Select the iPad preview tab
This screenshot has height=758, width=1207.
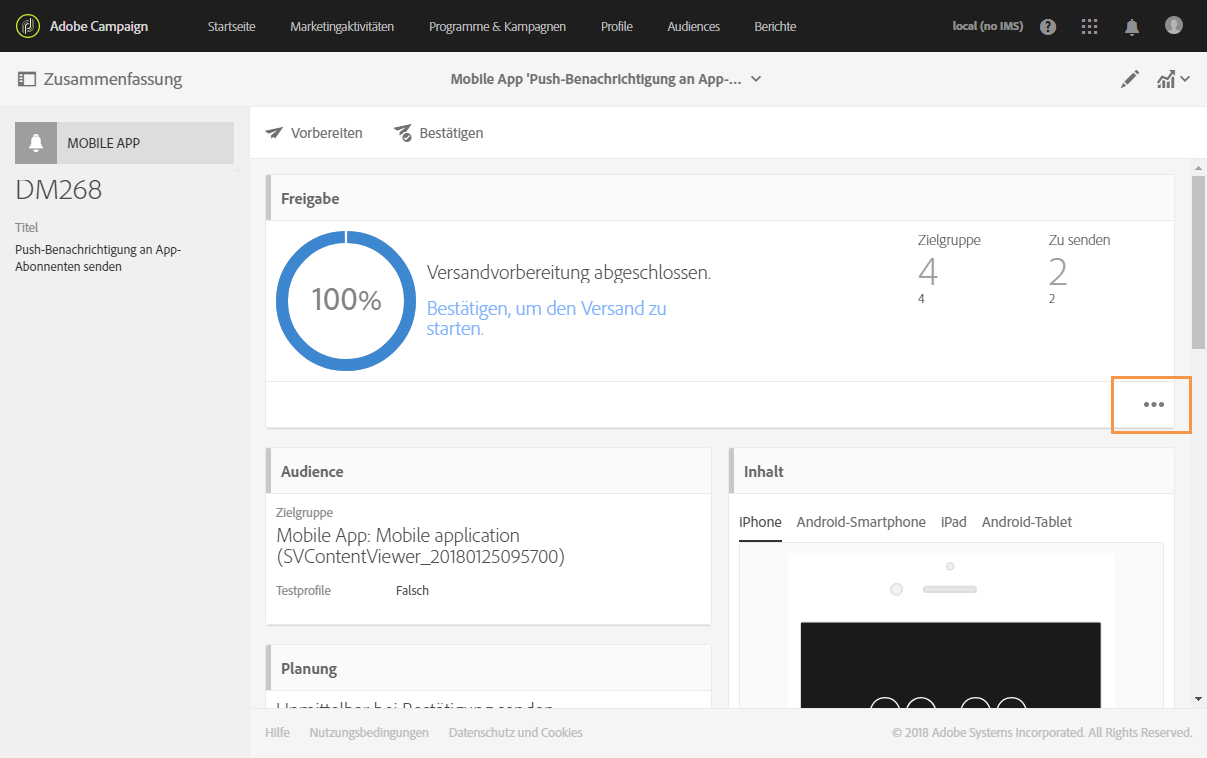(953, 522)
